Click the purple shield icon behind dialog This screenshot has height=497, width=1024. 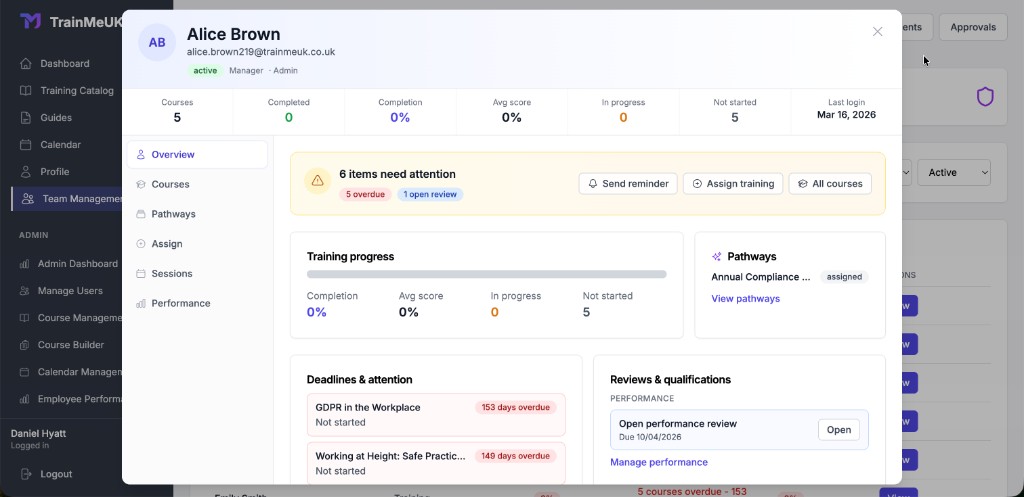(x=985, y=97)
